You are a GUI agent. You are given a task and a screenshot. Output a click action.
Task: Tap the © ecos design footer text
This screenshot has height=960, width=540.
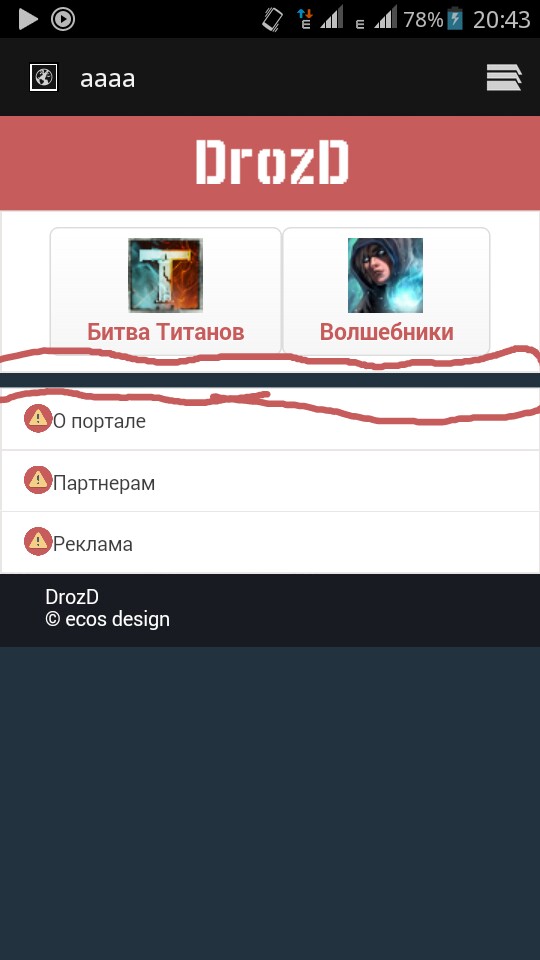tap(108, 619)
